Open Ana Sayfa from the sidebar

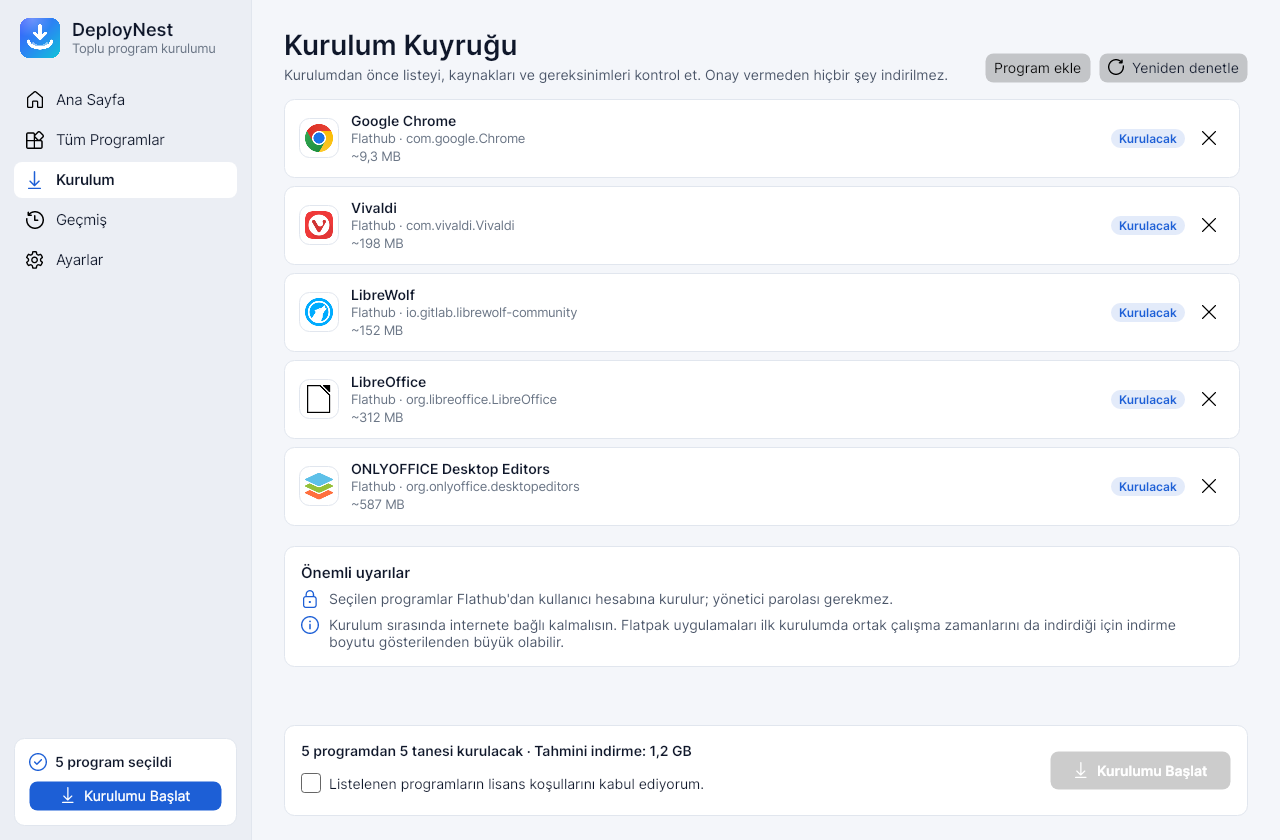pyautogui.click(x=125, y=100)
